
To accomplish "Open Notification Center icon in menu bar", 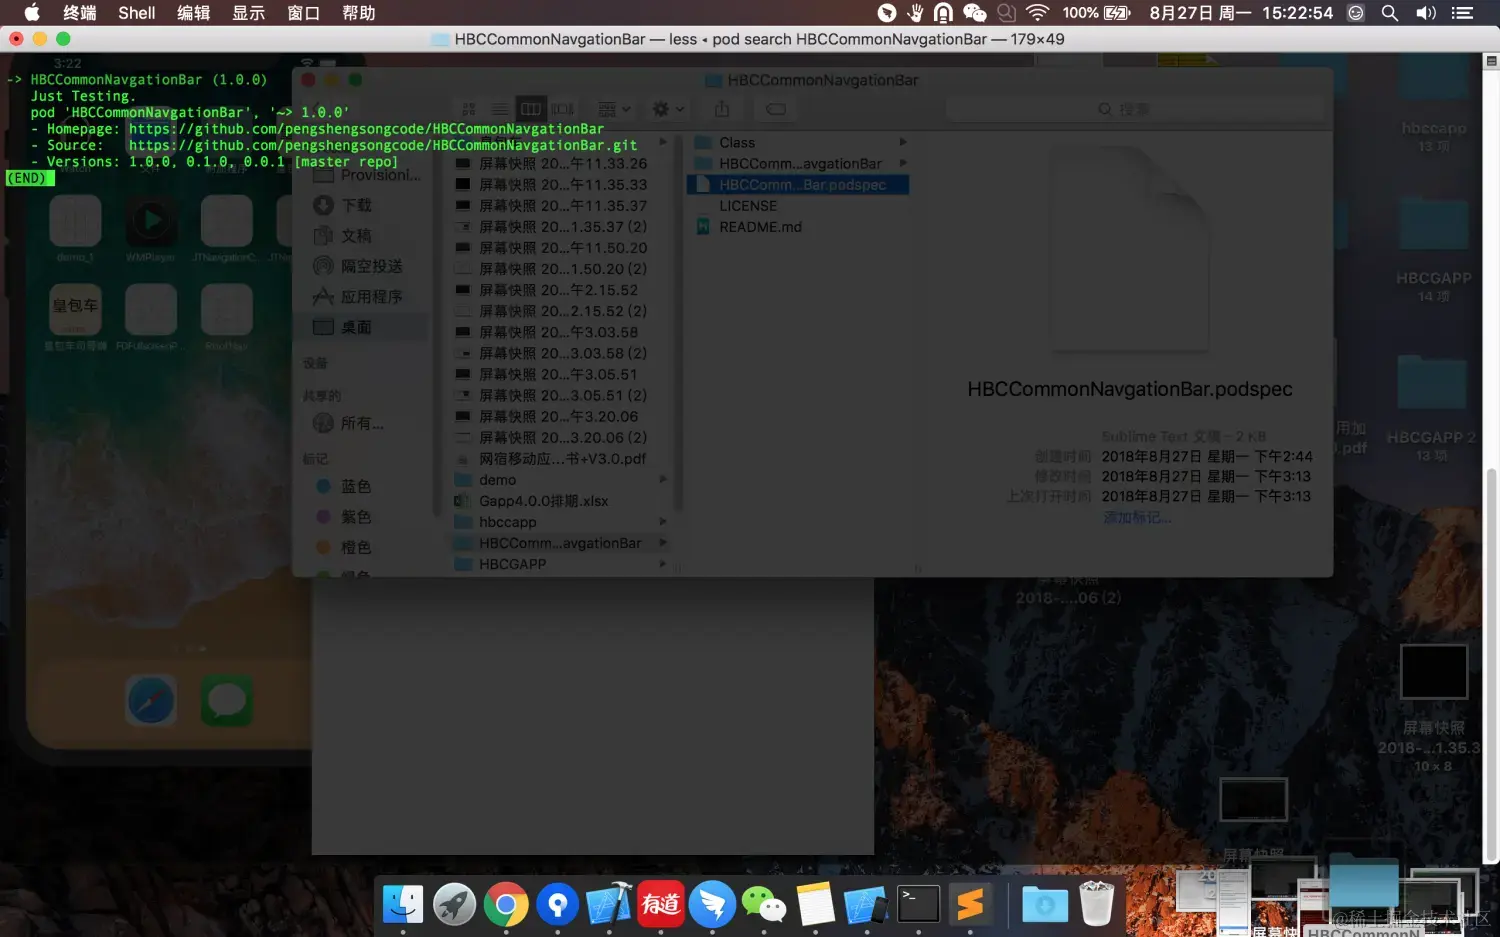I will coord(1462,13).
